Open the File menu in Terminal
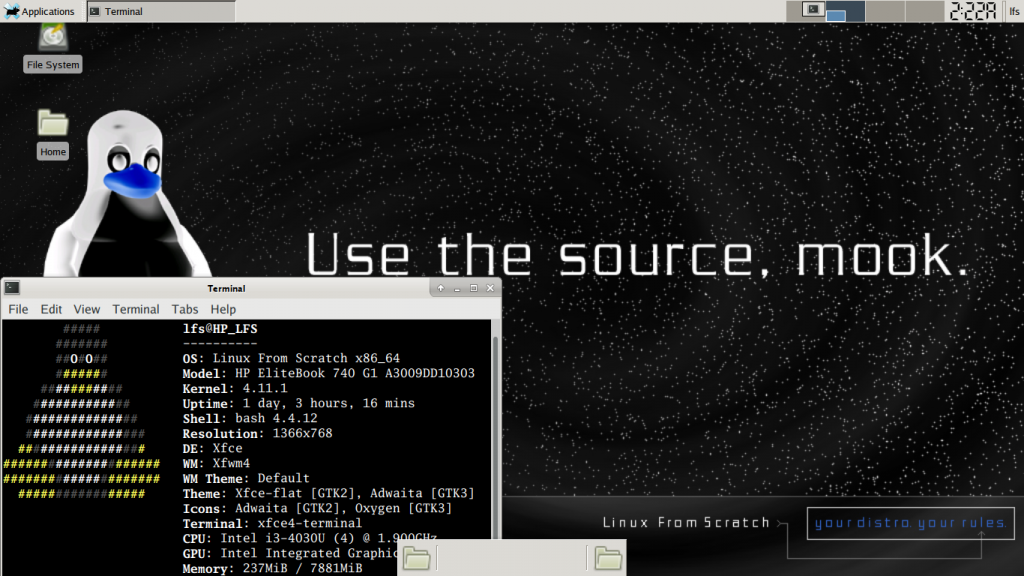 tap(18, 309)
